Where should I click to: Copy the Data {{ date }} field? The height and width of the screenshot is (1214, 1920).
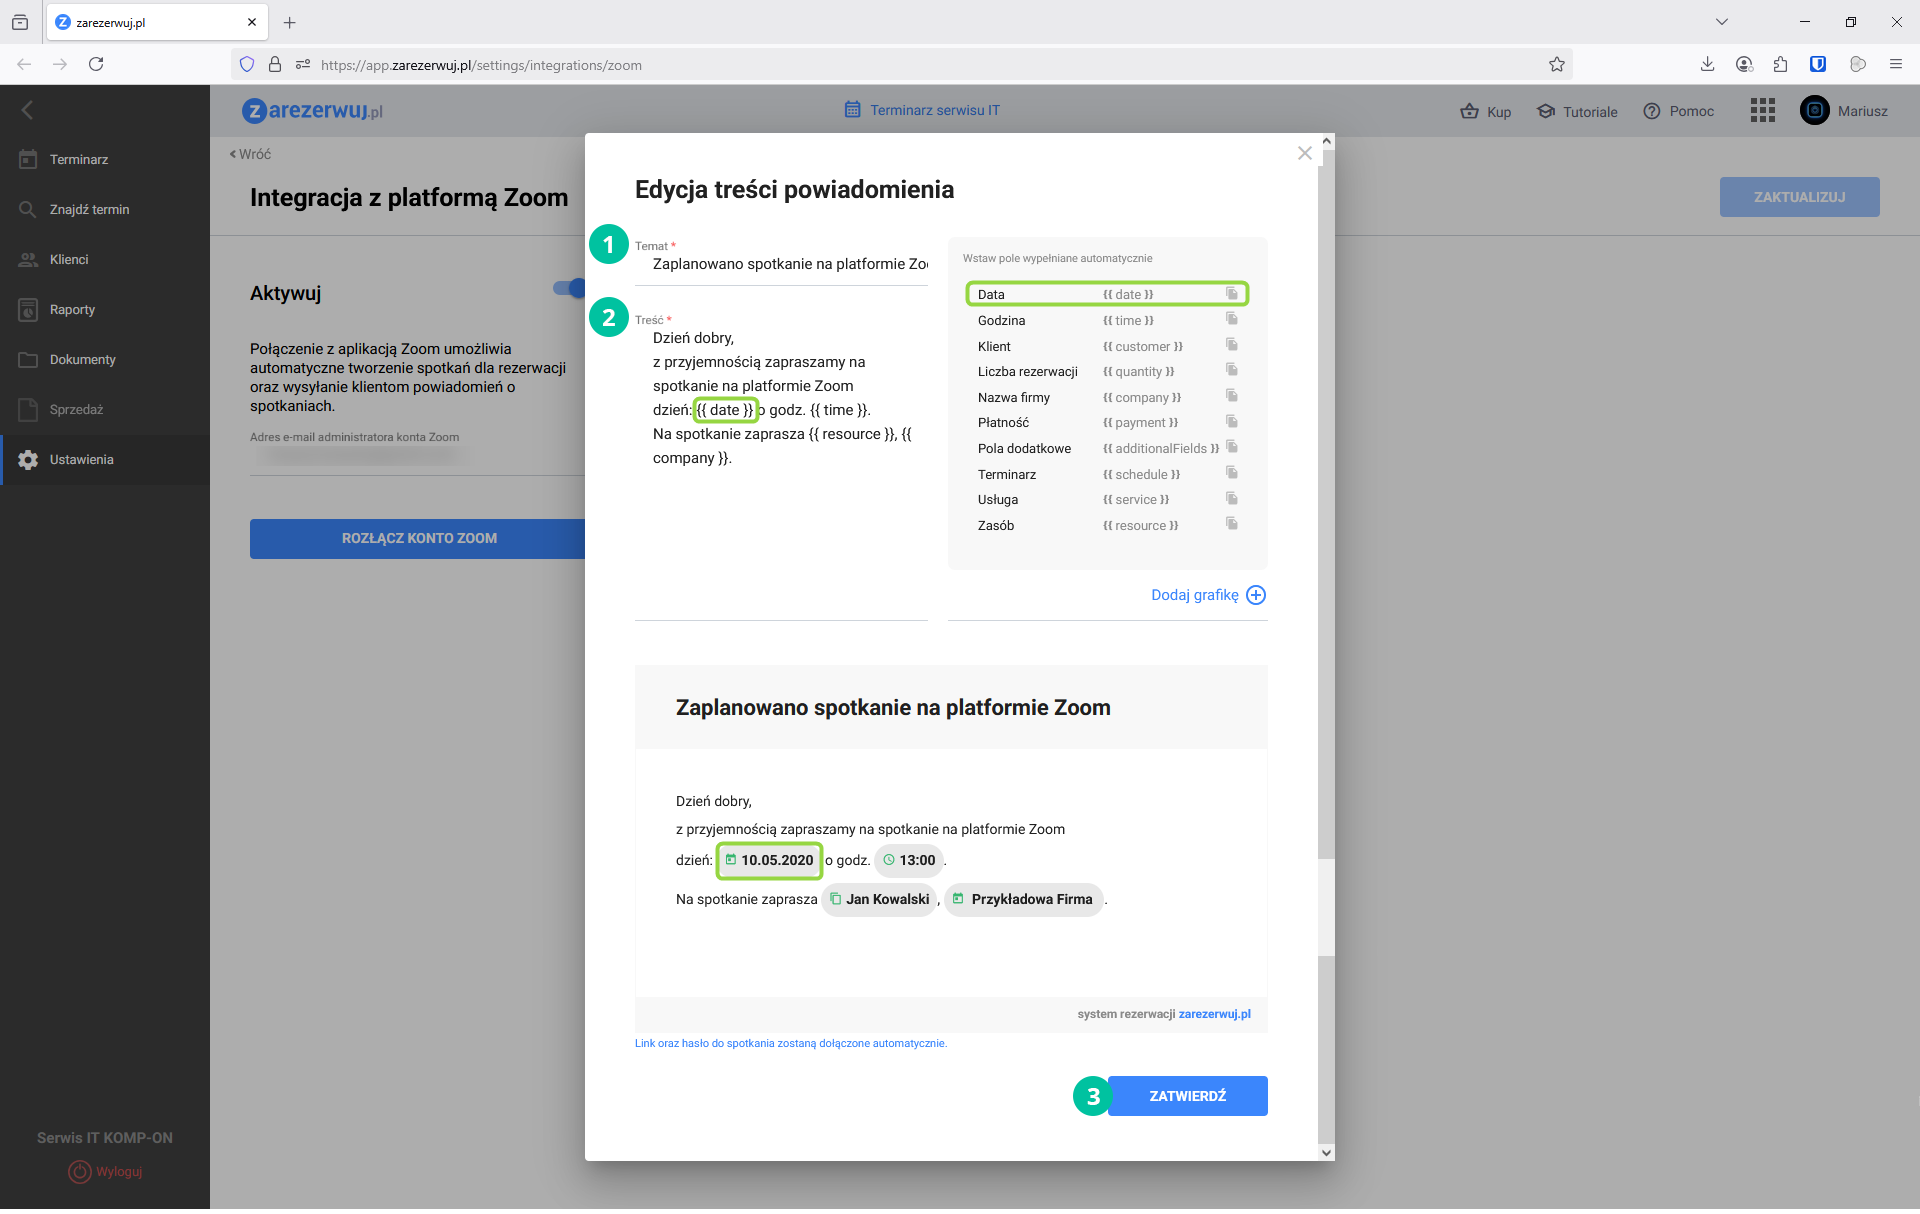[x=1232, y=294]
